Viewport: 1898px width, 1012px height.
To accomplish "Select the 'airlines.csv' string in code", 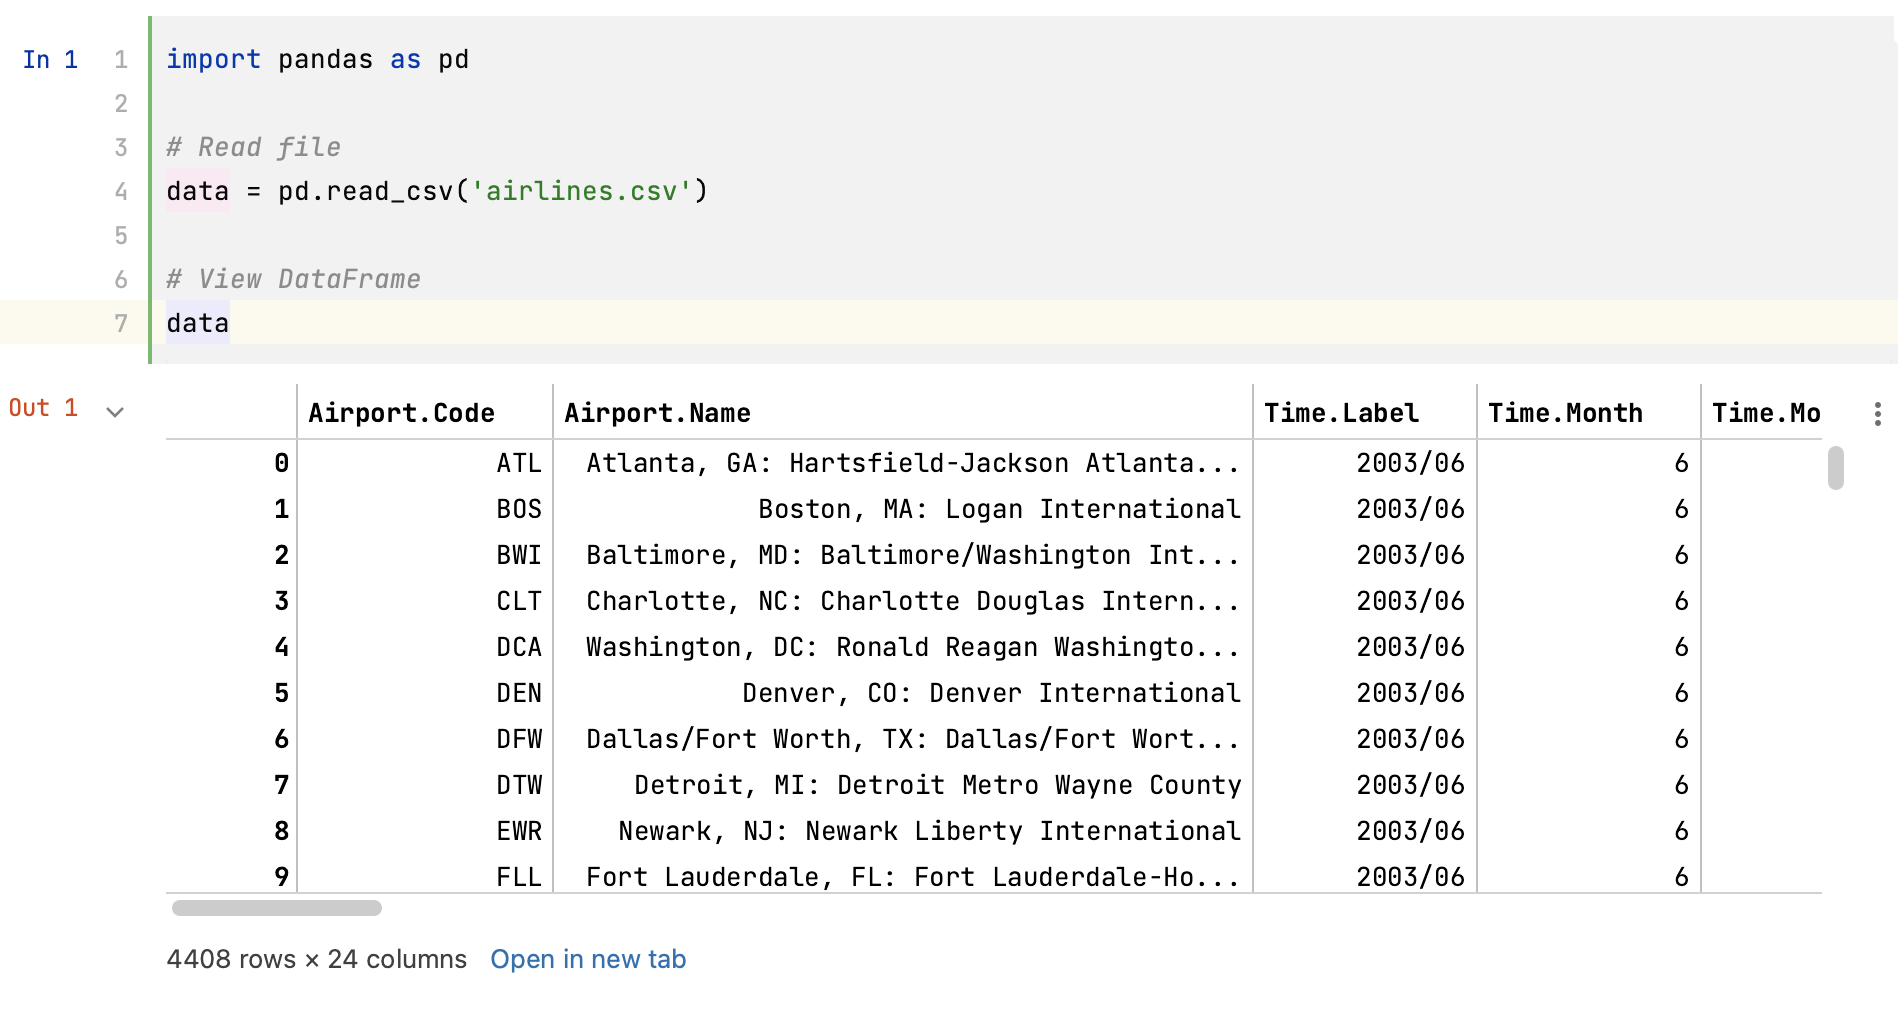I will (585, 190).
